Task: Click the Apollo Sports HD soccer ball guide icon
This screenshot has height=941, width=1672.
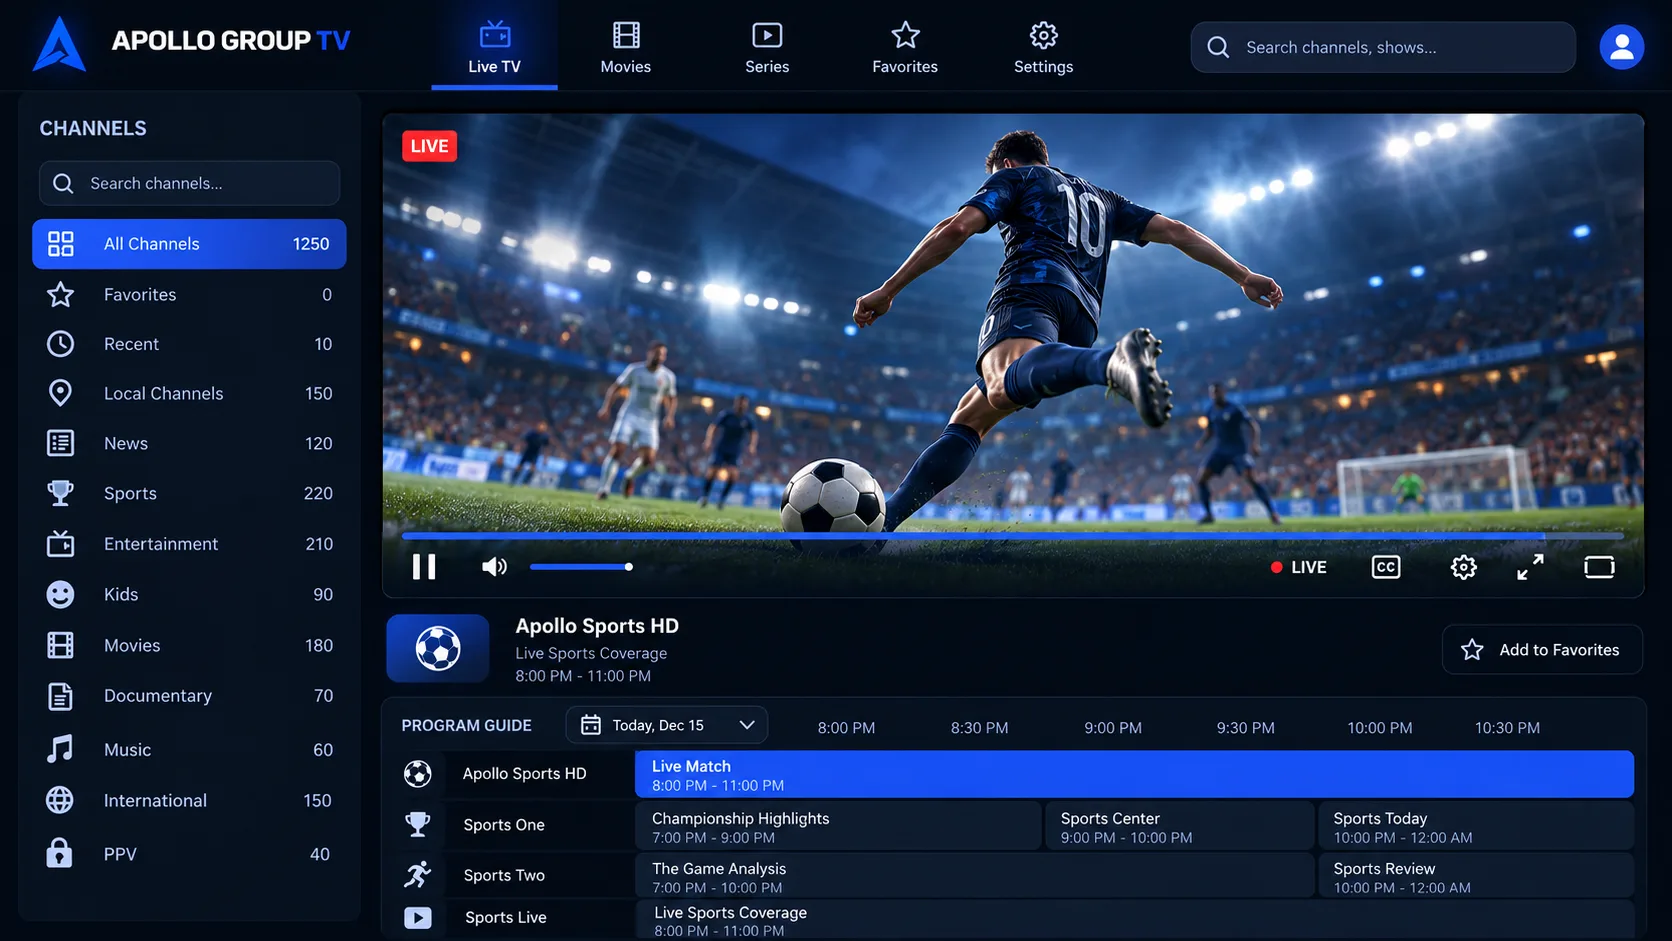Action: coord(418,773)
